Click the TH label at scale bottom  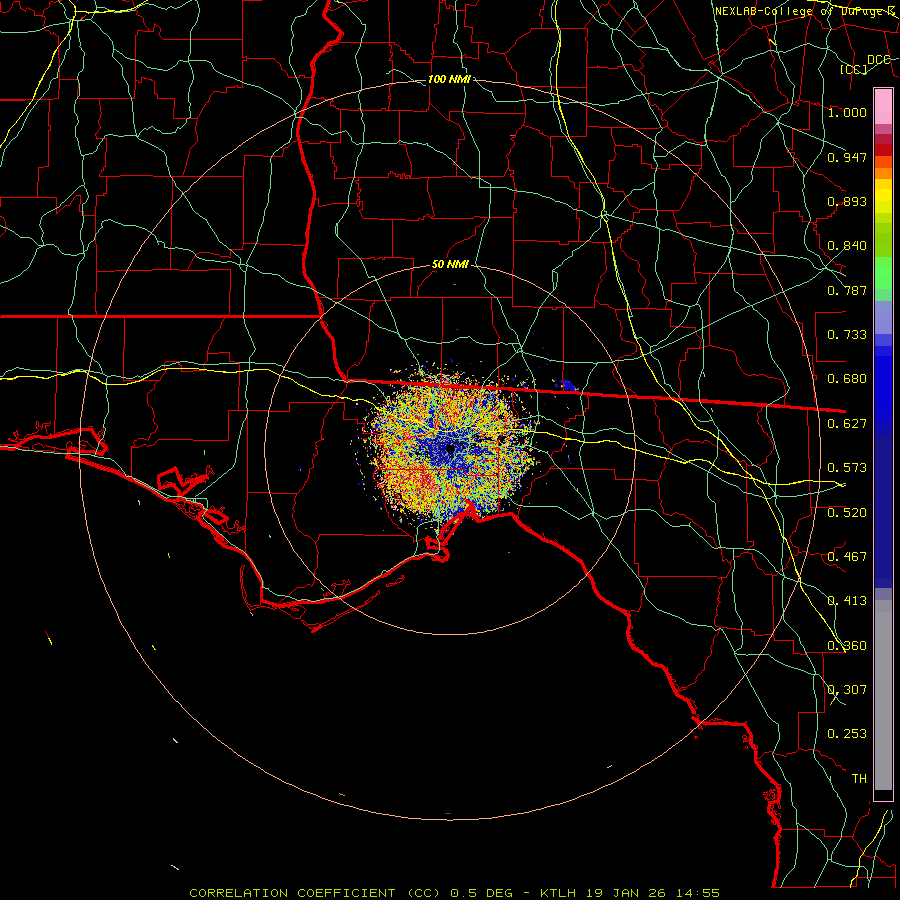pos(859,779)
